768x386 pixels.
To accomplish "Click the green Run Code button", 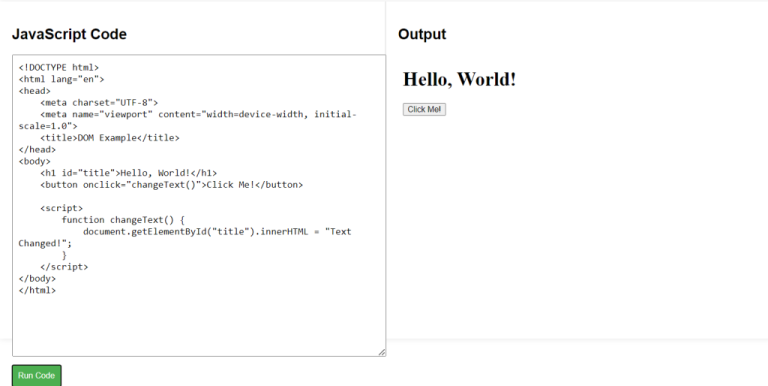I will 37,376.
